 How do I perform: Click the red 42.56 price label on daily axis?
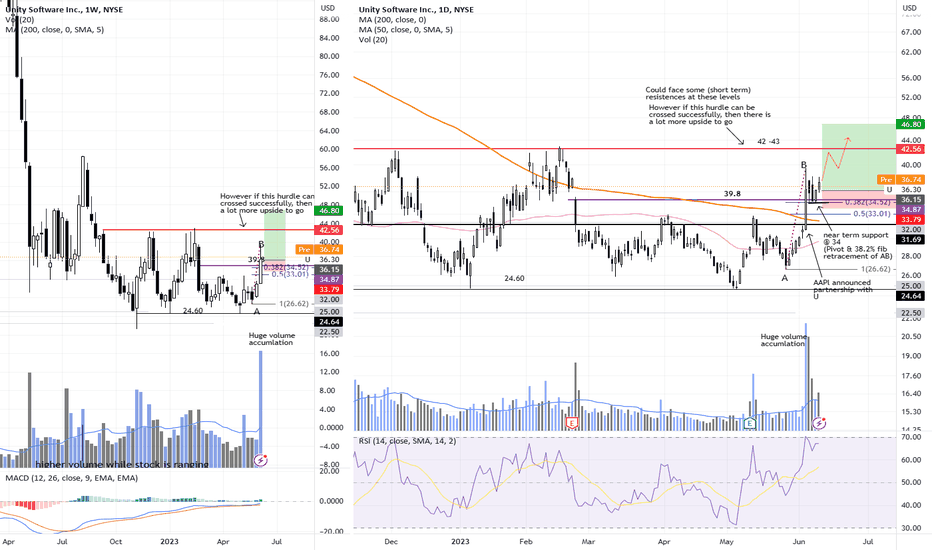[x=911, y=149]
